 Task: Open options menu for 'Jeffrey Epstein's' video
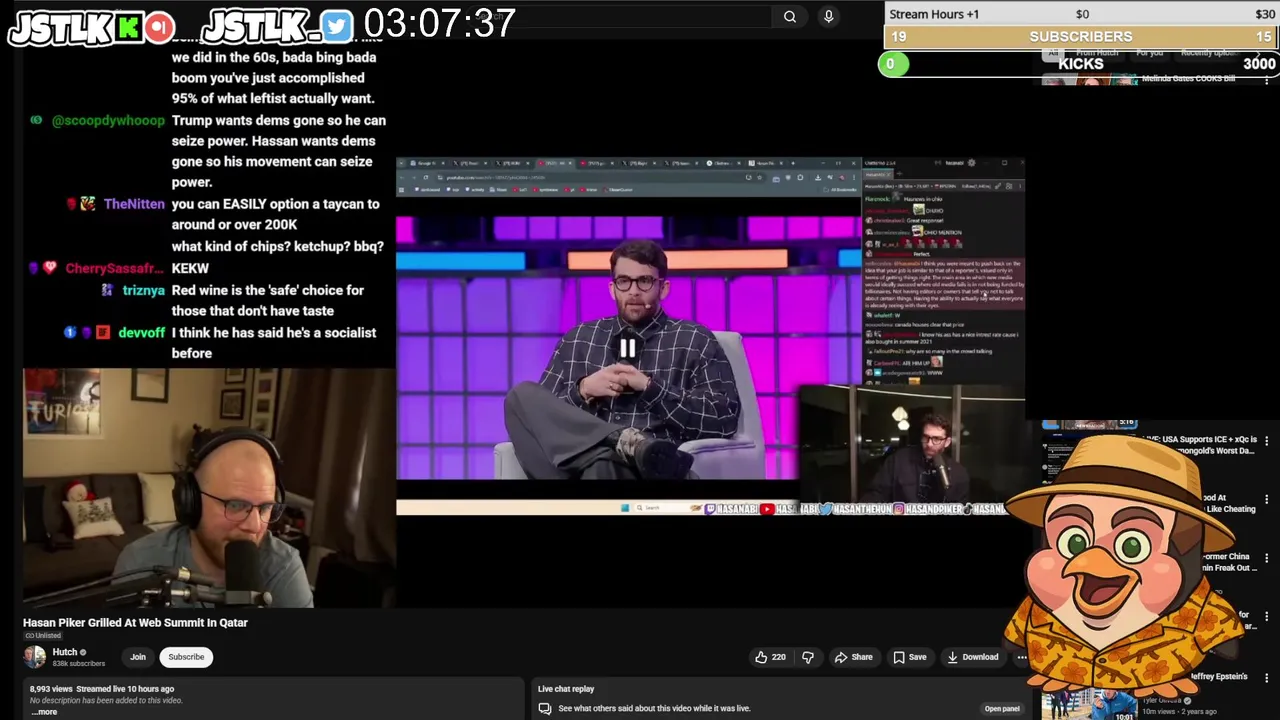1267,677
